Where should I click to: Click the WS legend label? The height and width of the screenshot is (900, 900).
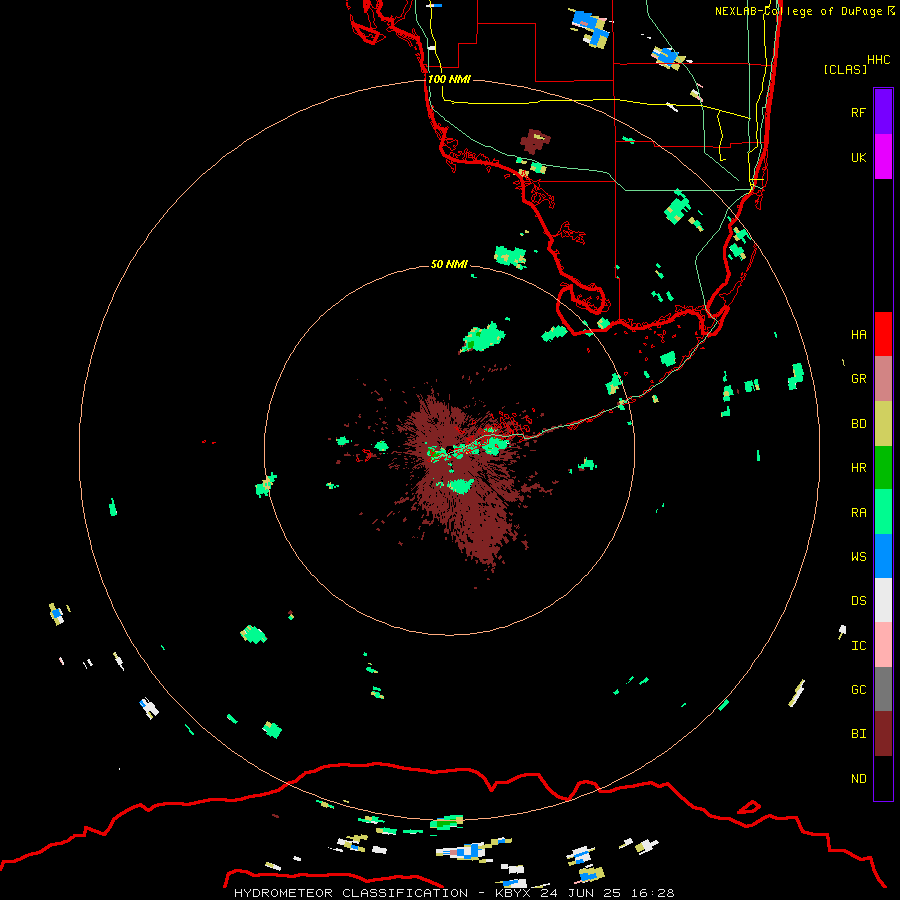[858, 557]
